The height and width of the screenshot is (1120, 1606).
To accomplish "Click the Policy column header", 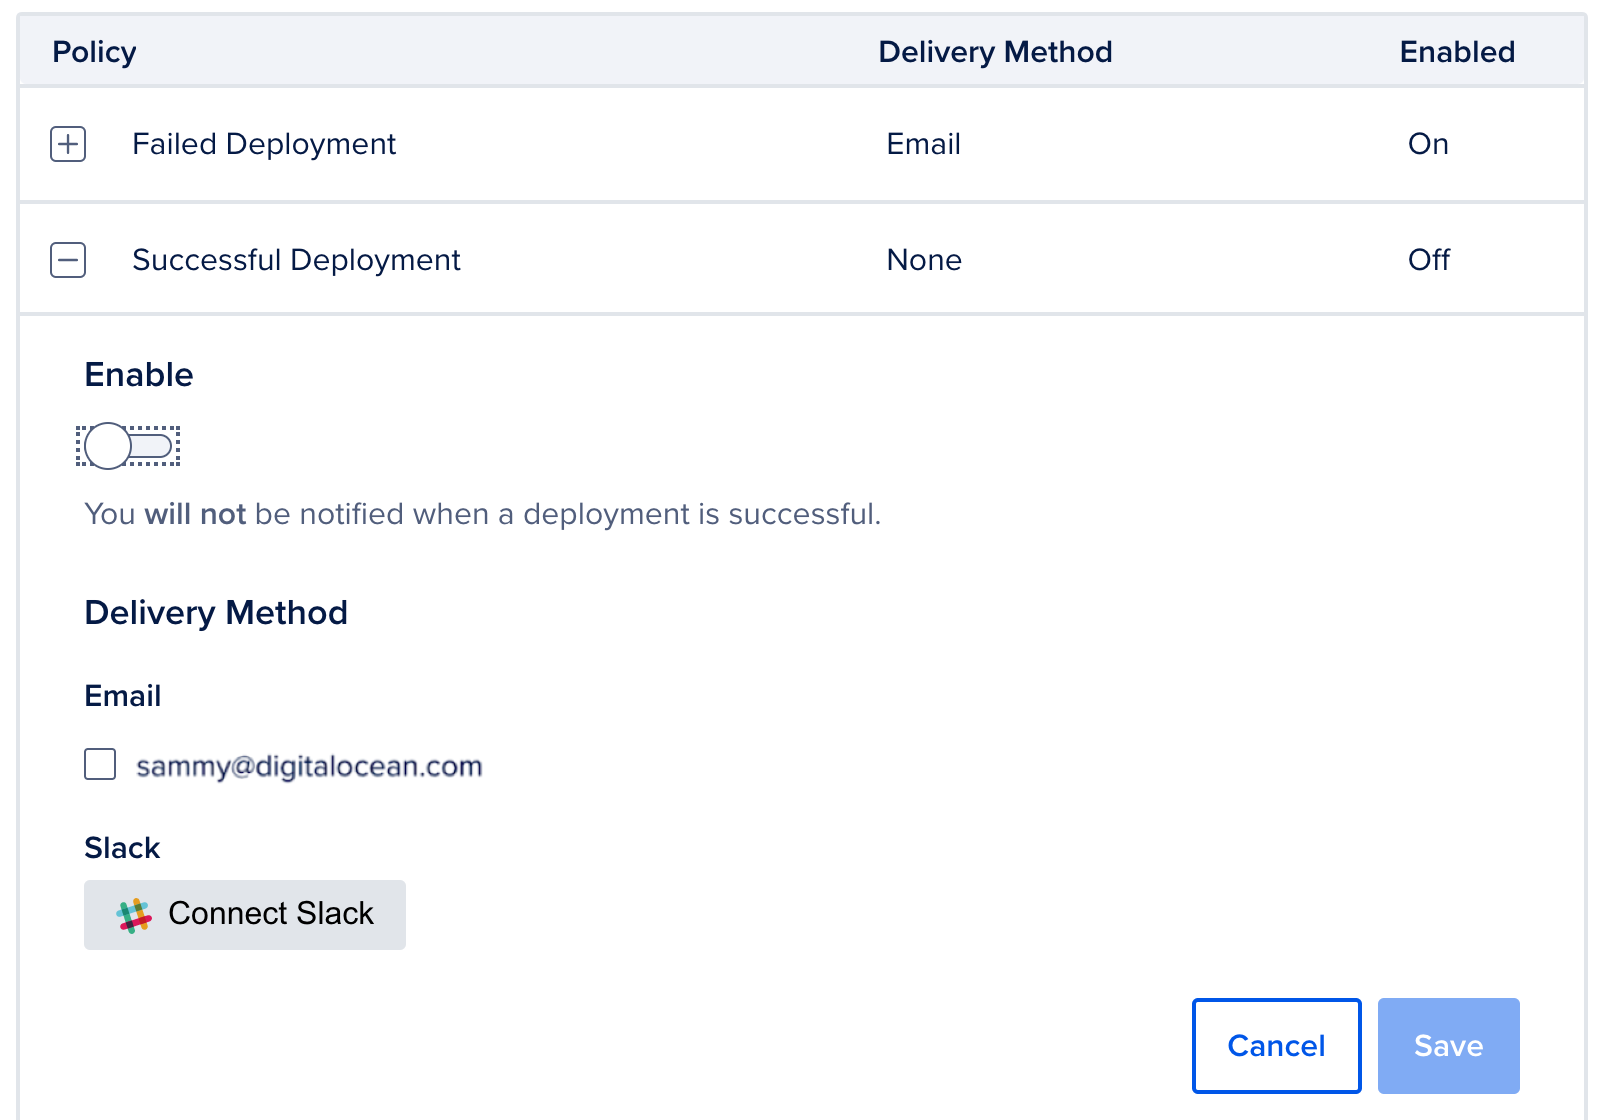I will coord(94,52).
